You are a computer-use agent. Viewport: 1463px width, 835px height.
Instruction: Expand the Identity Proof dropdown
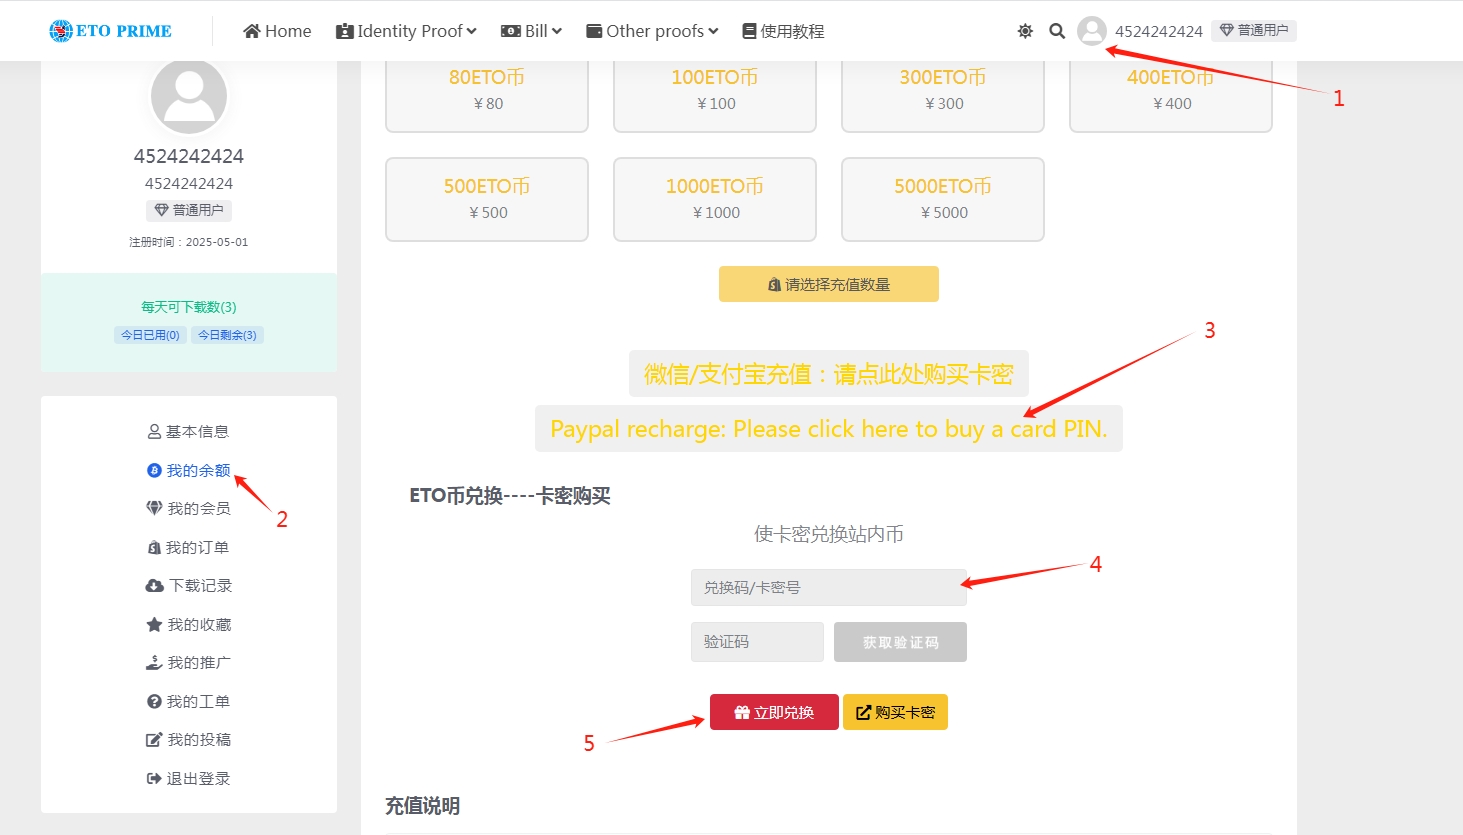(406, 31)
